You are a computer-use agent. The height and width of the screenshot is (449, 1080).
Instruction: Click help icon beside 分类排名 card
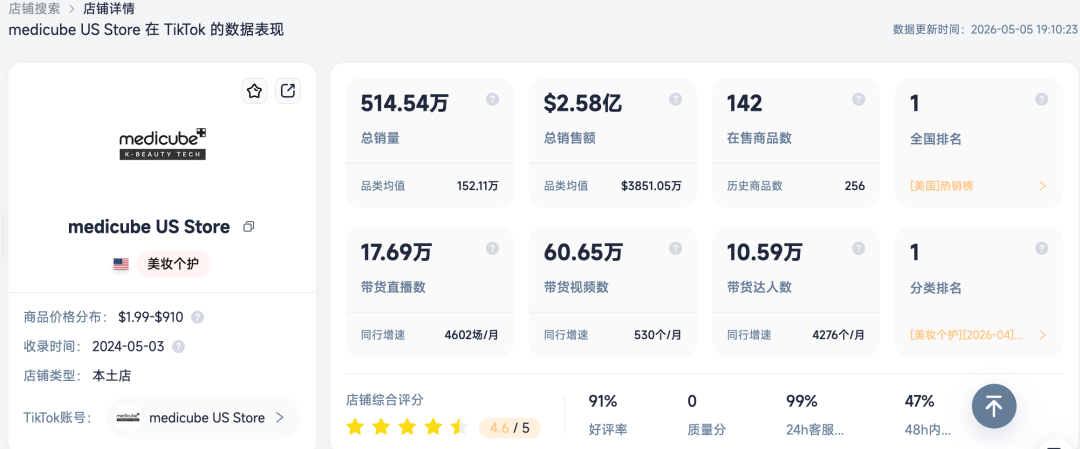[x=1041, y=248]
